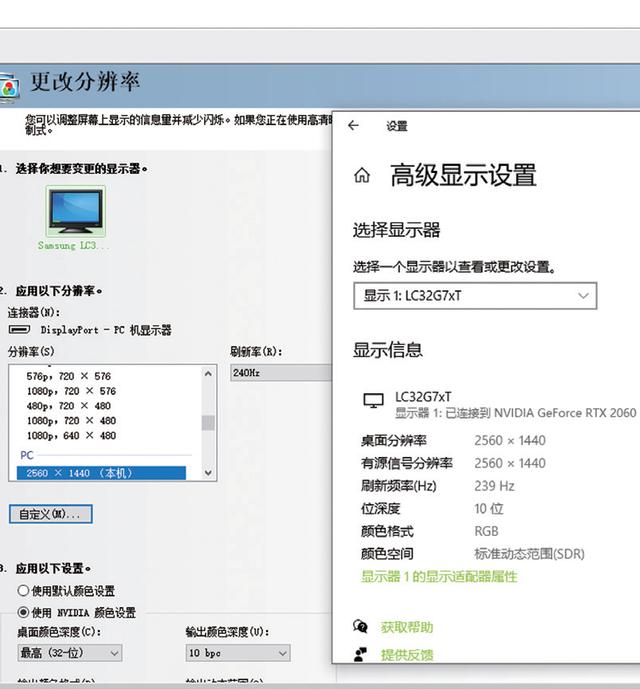Expand the 显示 1: LC32G7xT dropdown
The height and width of the screenshot is (689, 640).
tap(475, 296)
